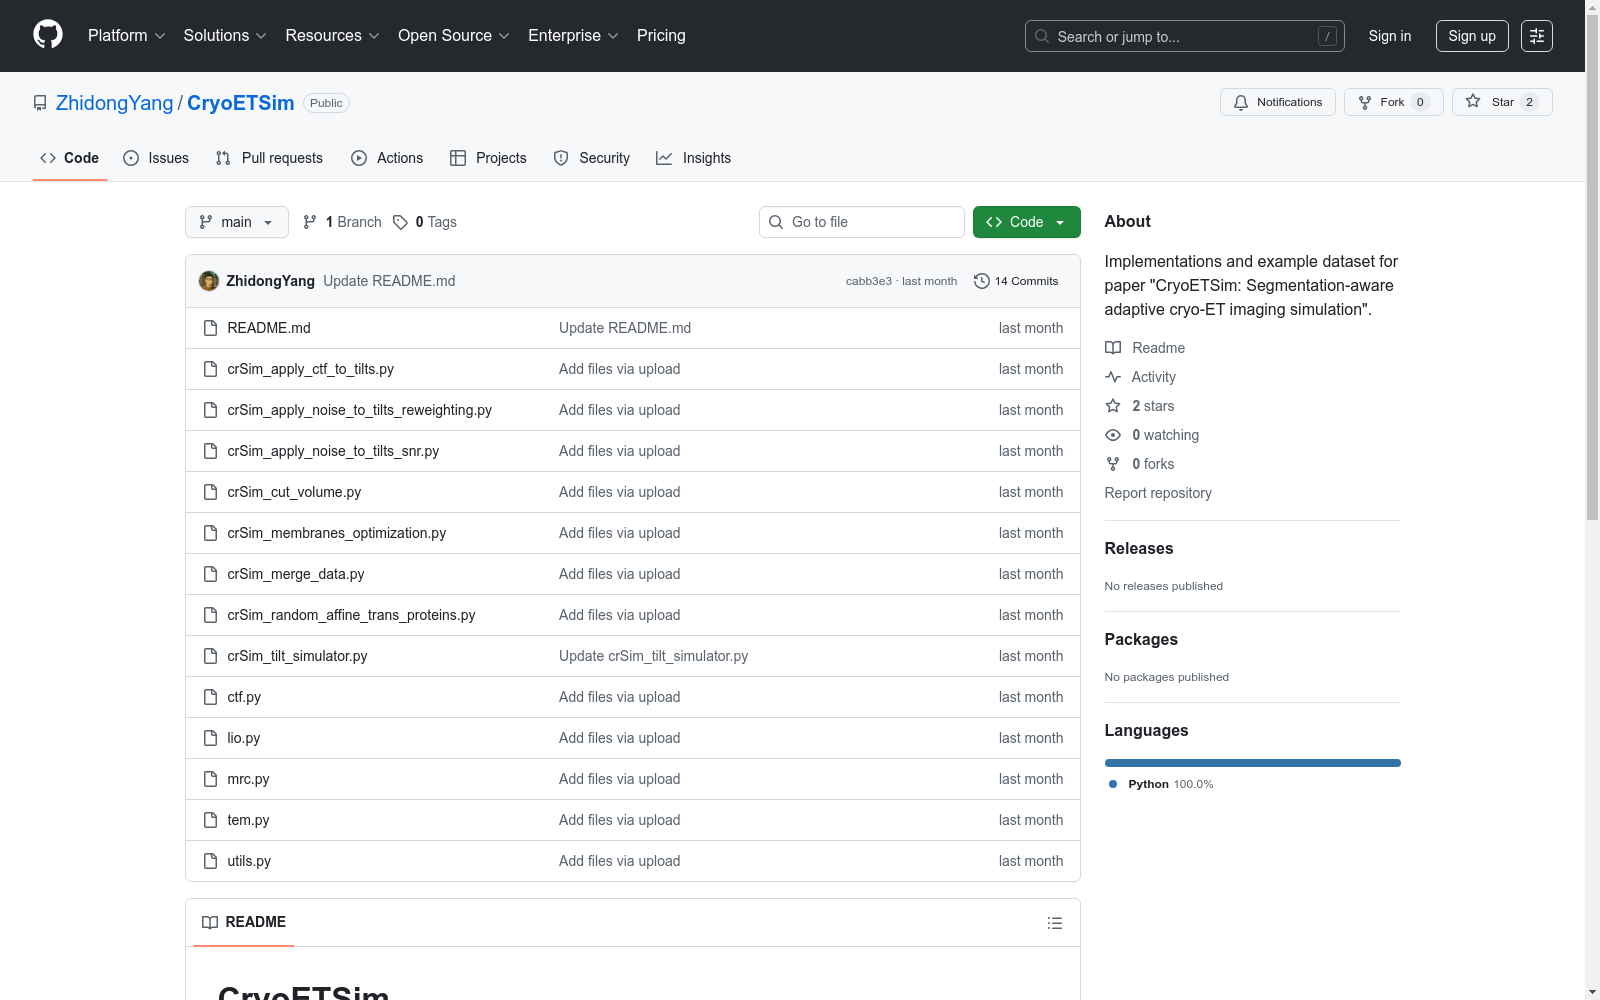Screen dimensions: 1600x1000
Task: Select the Projects tab
Action: click(488, 158)
